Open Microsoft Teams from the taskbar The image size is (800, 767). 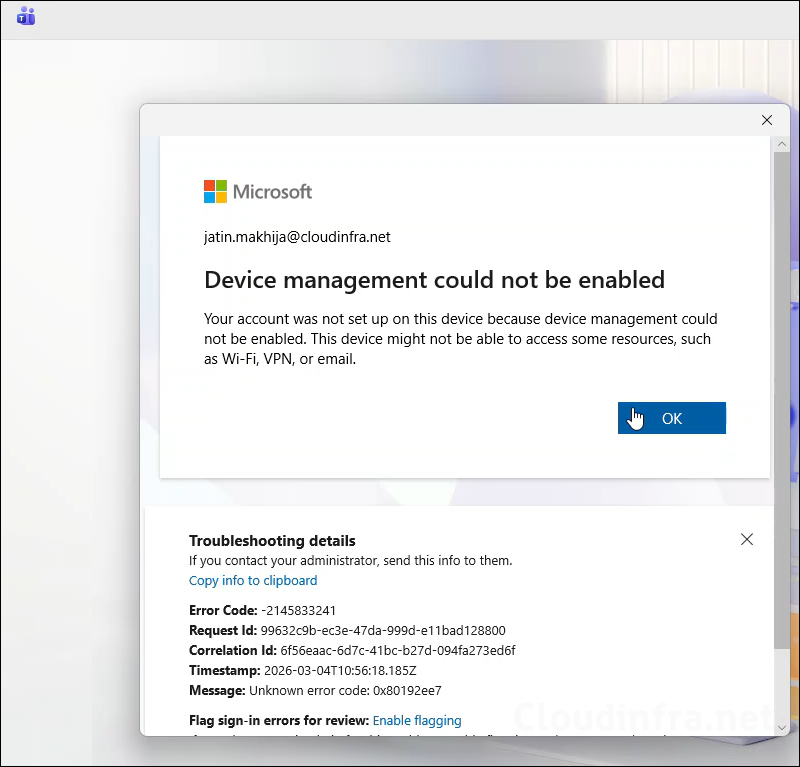point(25,16)
